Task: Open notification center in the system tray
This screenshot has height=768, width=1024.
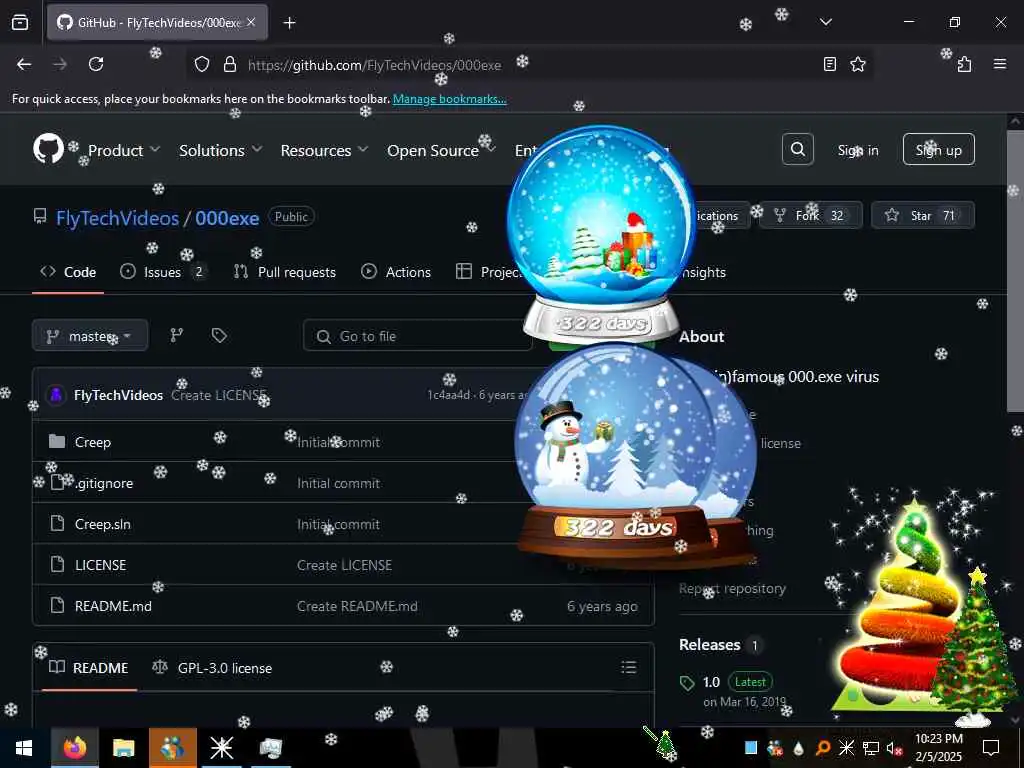Action: click(x=991, y=748)
